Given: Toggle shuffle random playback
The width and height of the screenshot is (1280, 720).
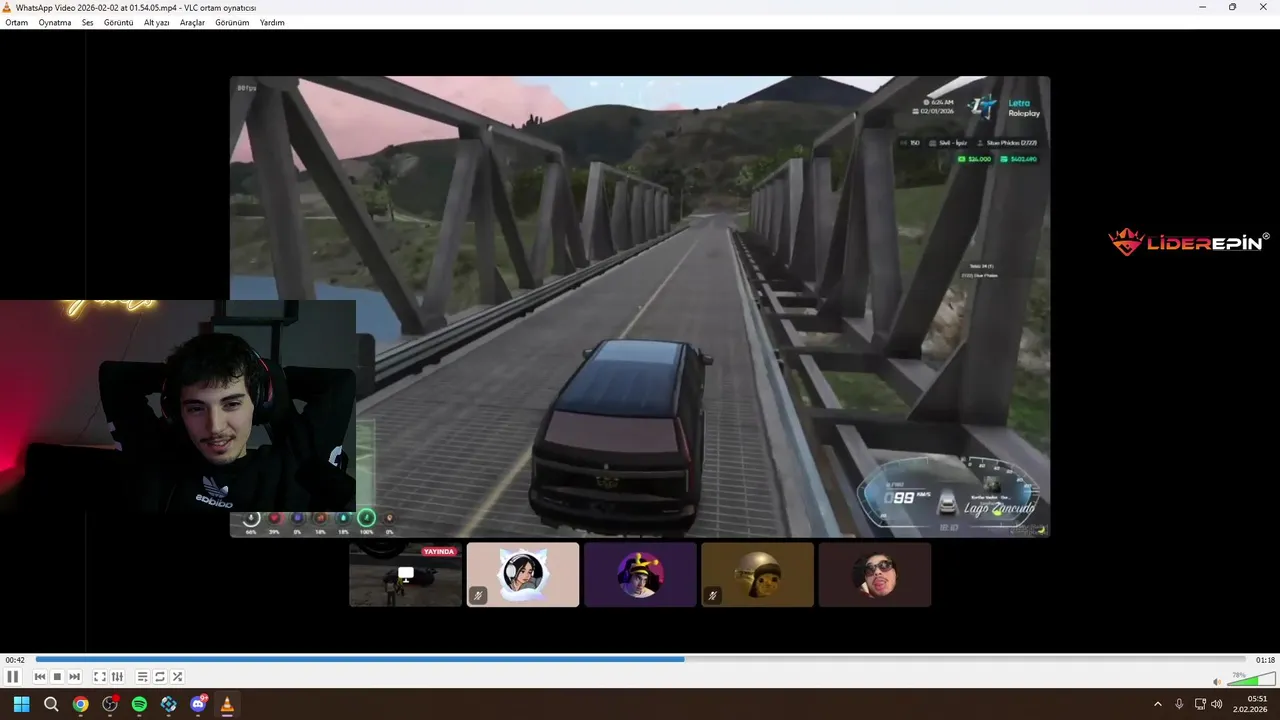Looking at the screenshot, I should click(x=177, y=677).
